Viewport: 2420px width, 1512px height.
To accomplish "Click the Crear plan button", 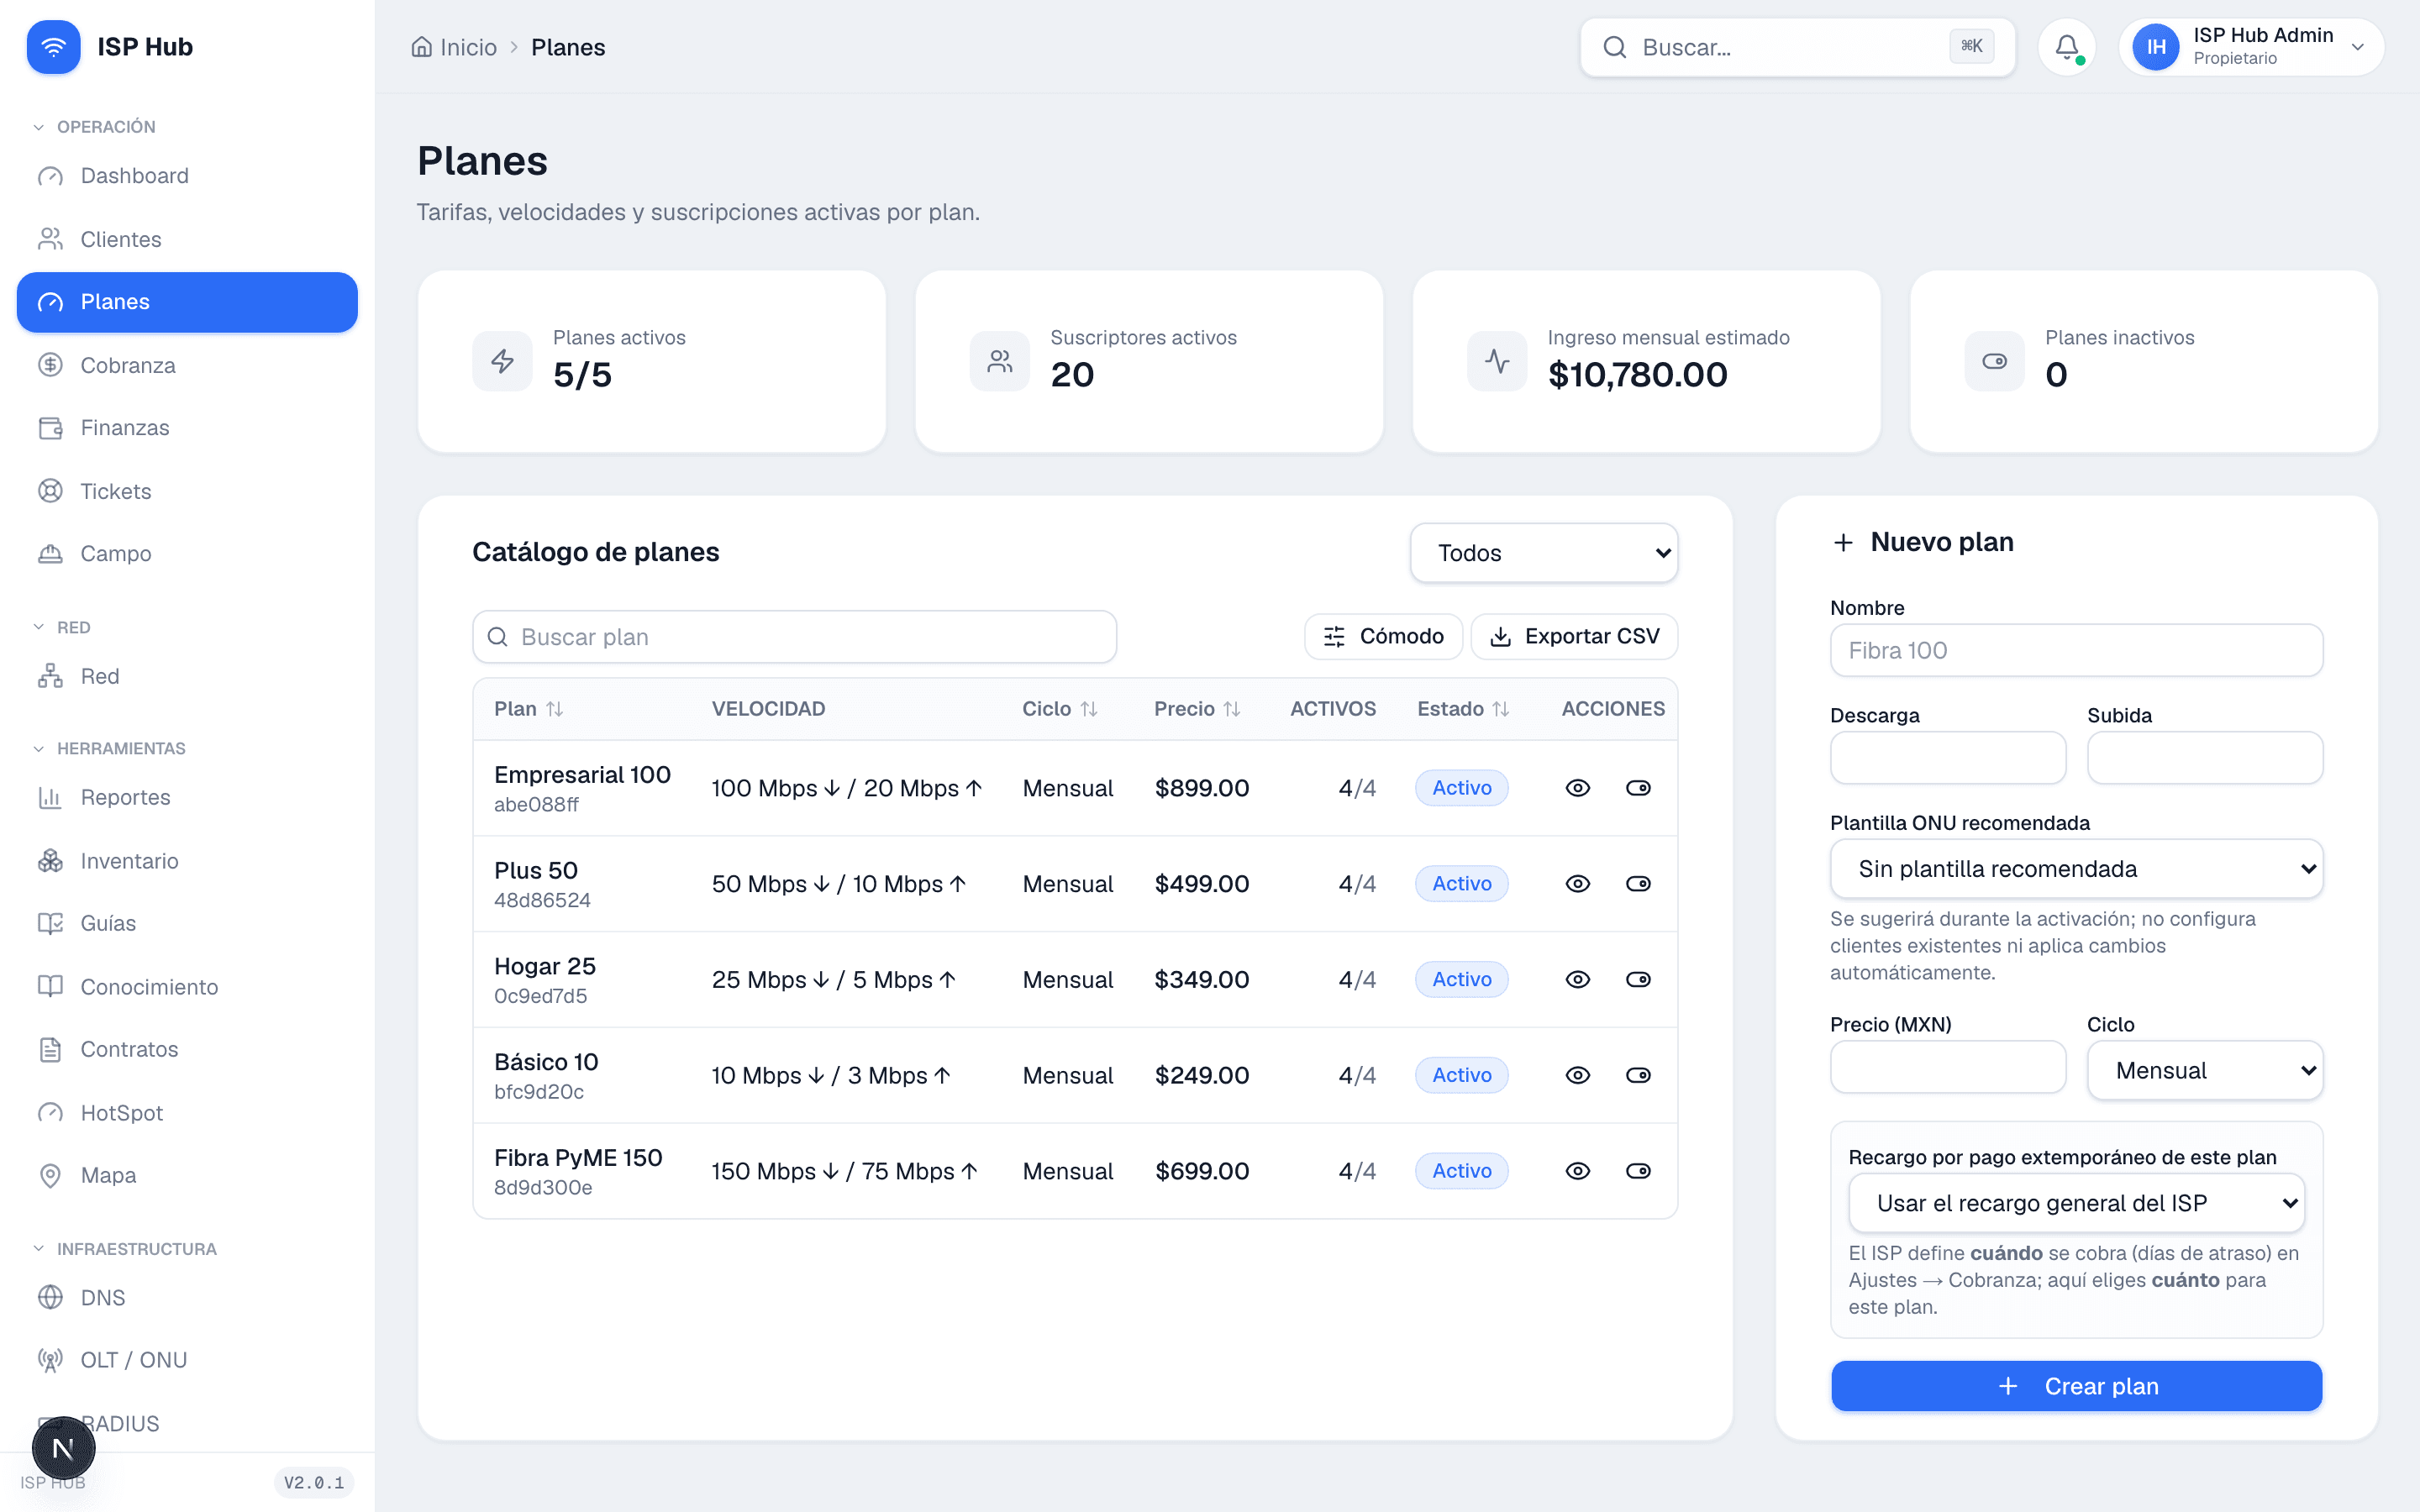I will 2076,1386.
